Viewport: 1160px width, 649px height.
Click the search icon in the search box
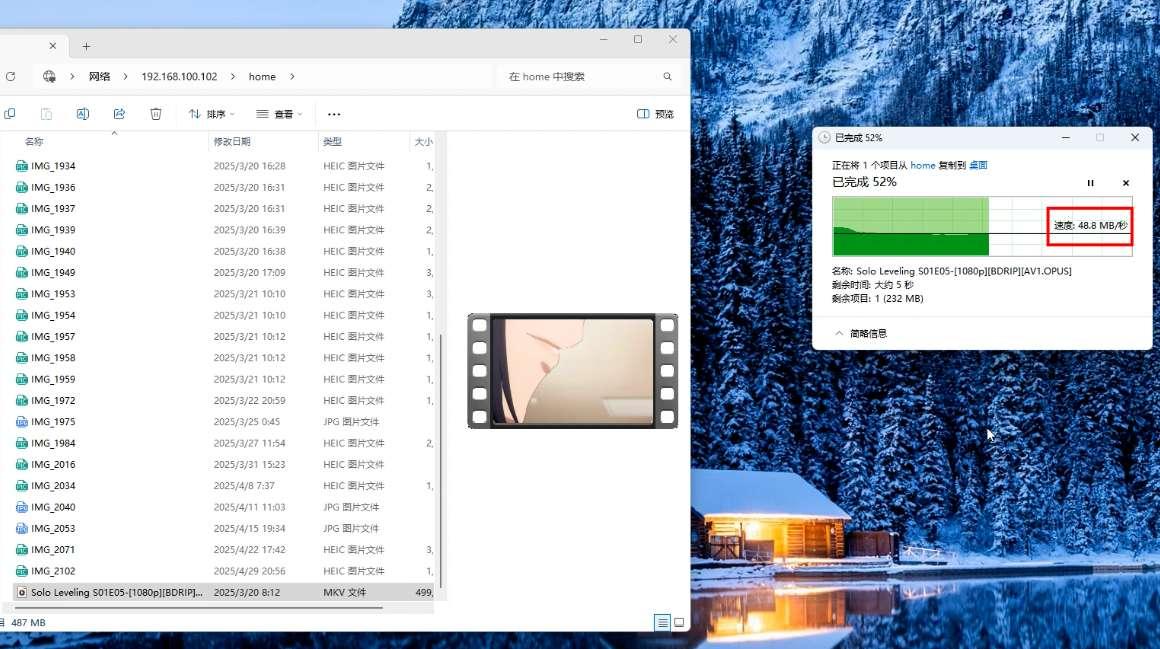click(667, 76)
